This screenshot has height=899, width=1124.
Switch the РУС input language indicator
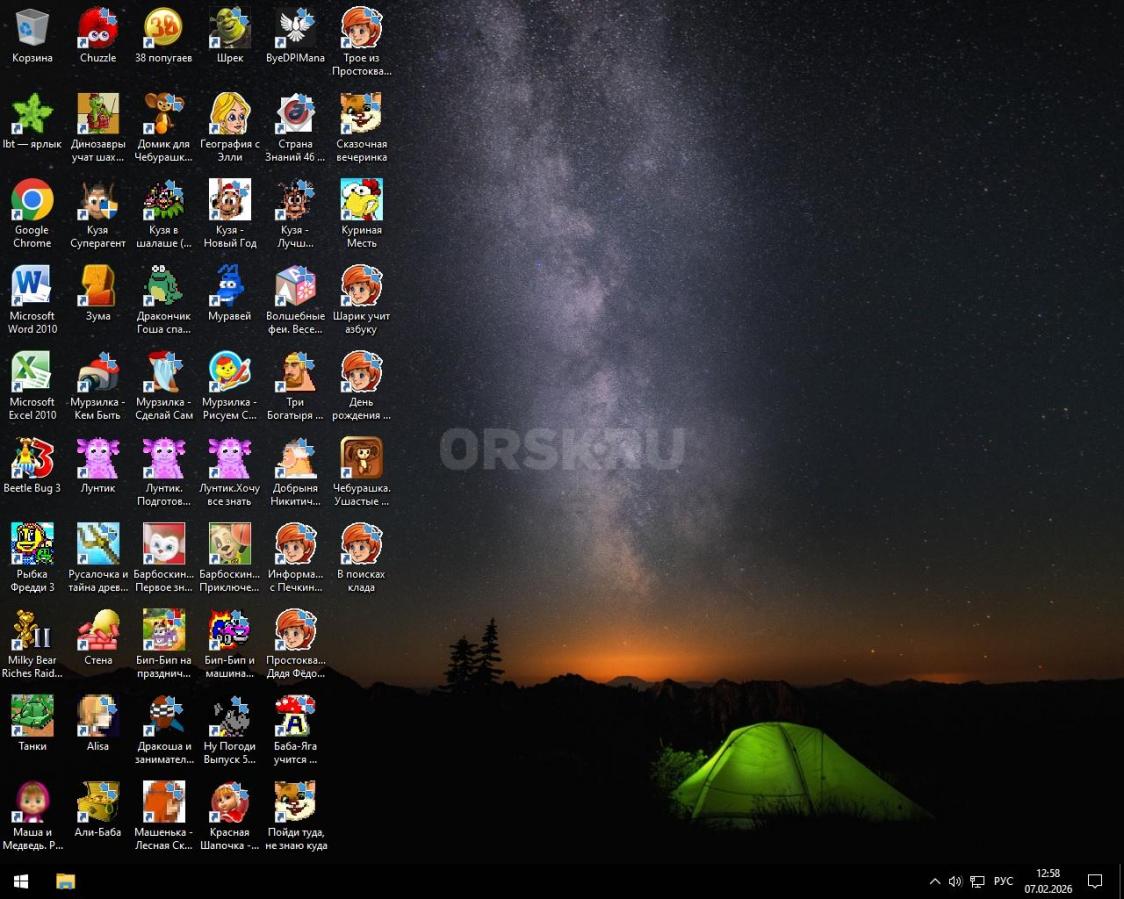[x=1003, y=881]
